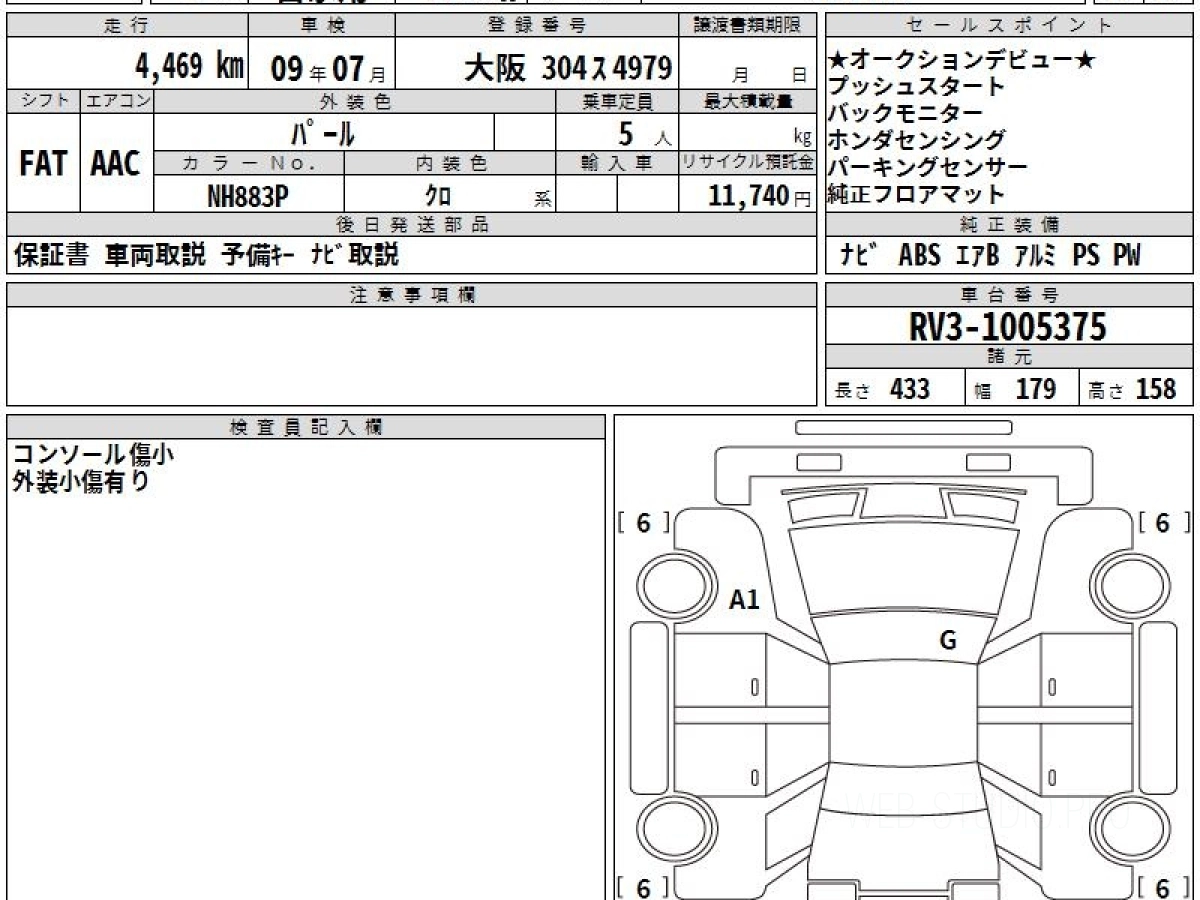The image size is (1200, 900).
Task: Select the バックモニター sales point
Action: click(x=905, y=114)
